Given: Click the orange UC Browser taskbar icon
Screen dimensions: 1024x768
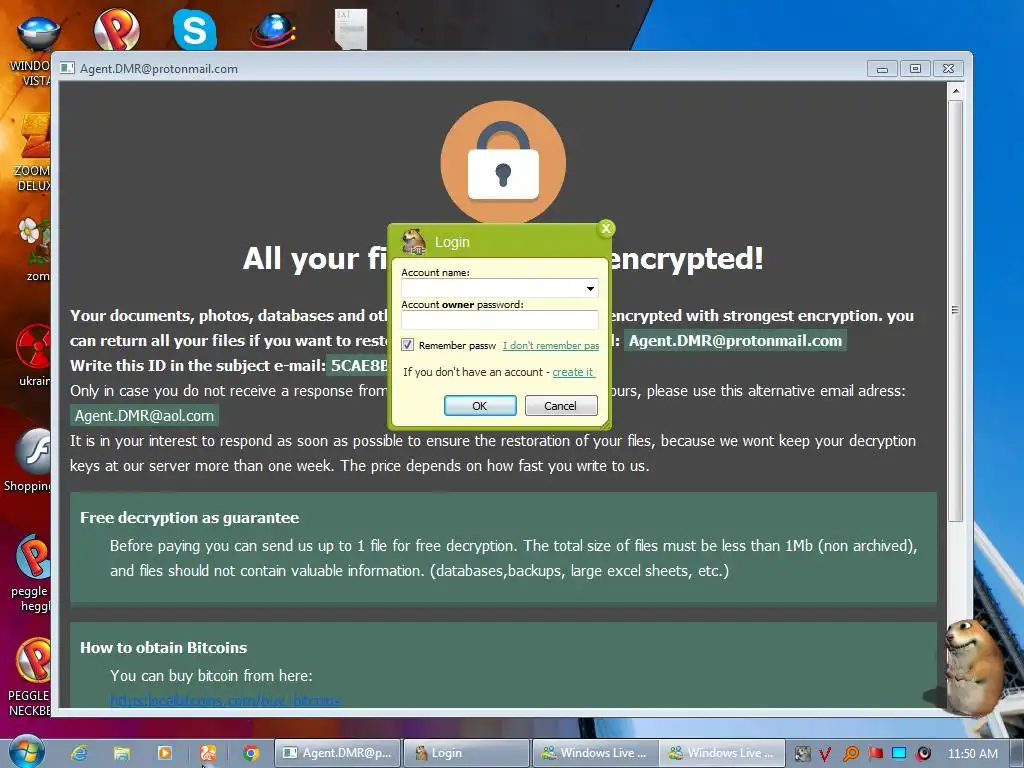Looking at the screenshot, I should pos(208,753).
